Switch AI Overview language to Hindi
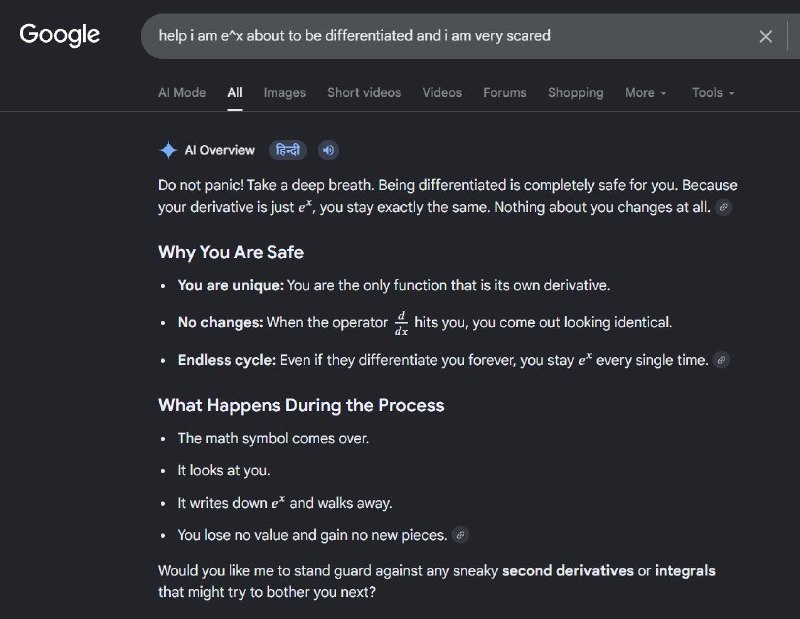The width and height of the screenshot is (800, 619). (x=288, y=150)
